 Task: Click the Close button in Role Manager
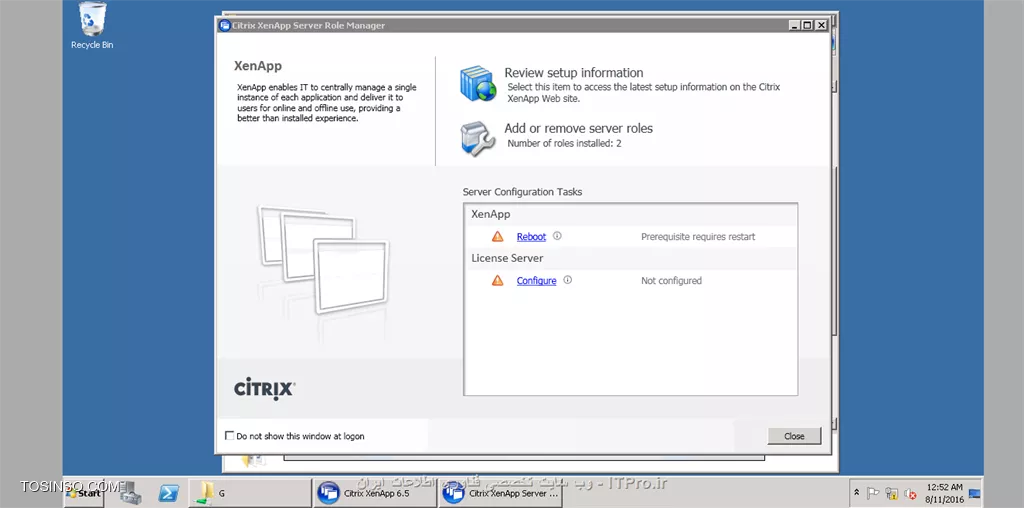click(794, 436)
